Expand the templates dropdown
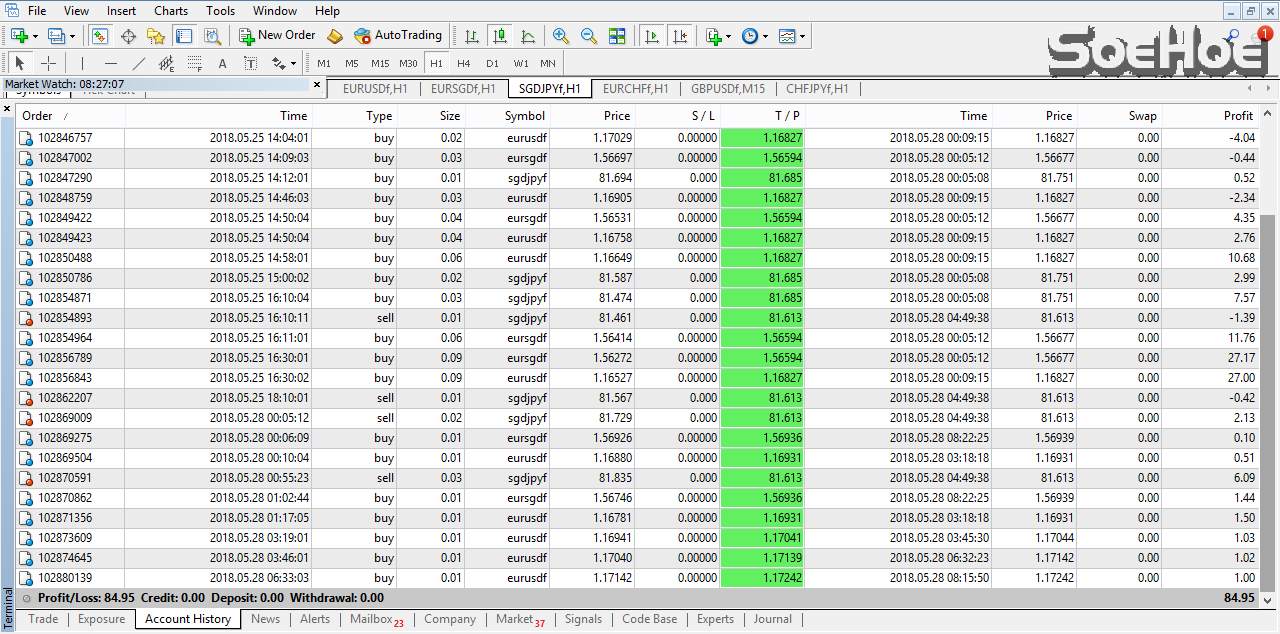The image size is (1280, 634). point(792,36)
